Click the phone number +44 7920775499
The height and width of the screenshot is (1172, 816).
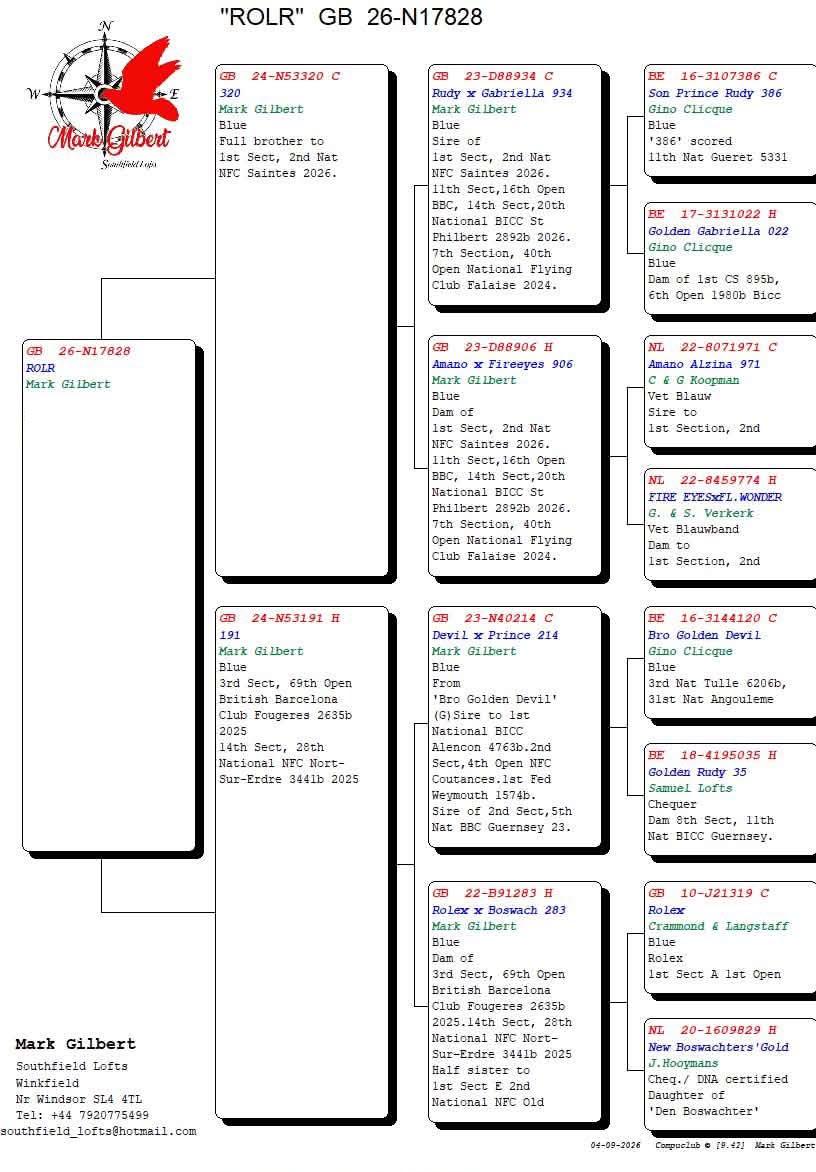pyautogui.click(x=99, y=1115)
